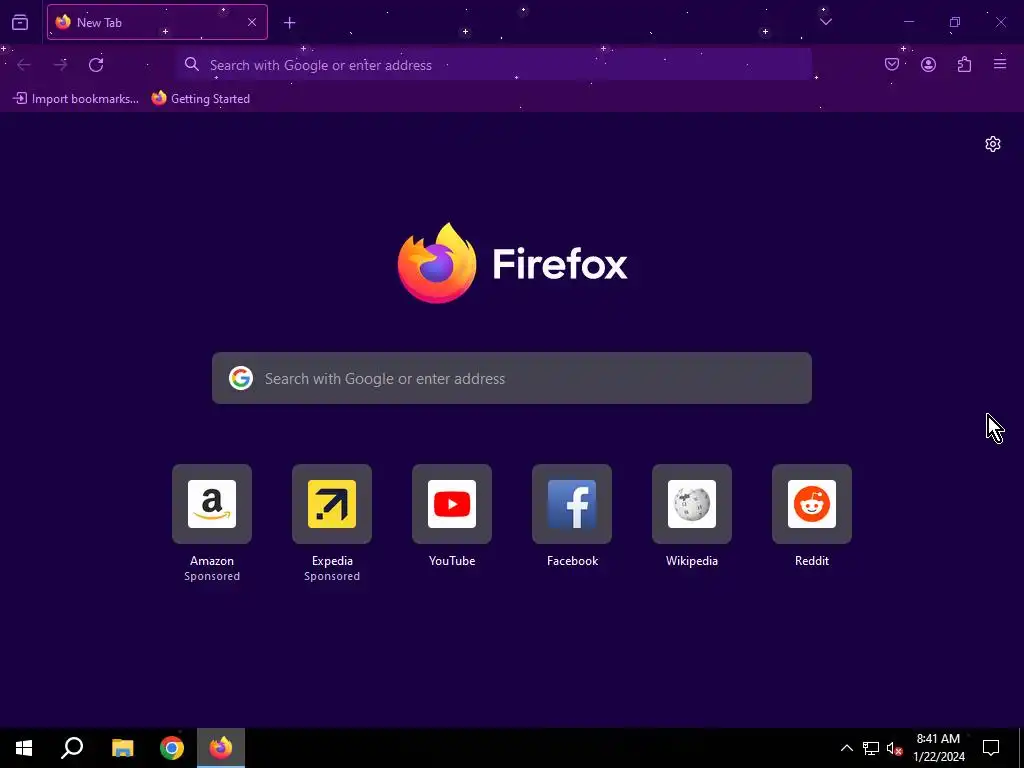Screen dimensions: 1024x768
Task: Restore down the Firefox window
Action: (955, 22)
